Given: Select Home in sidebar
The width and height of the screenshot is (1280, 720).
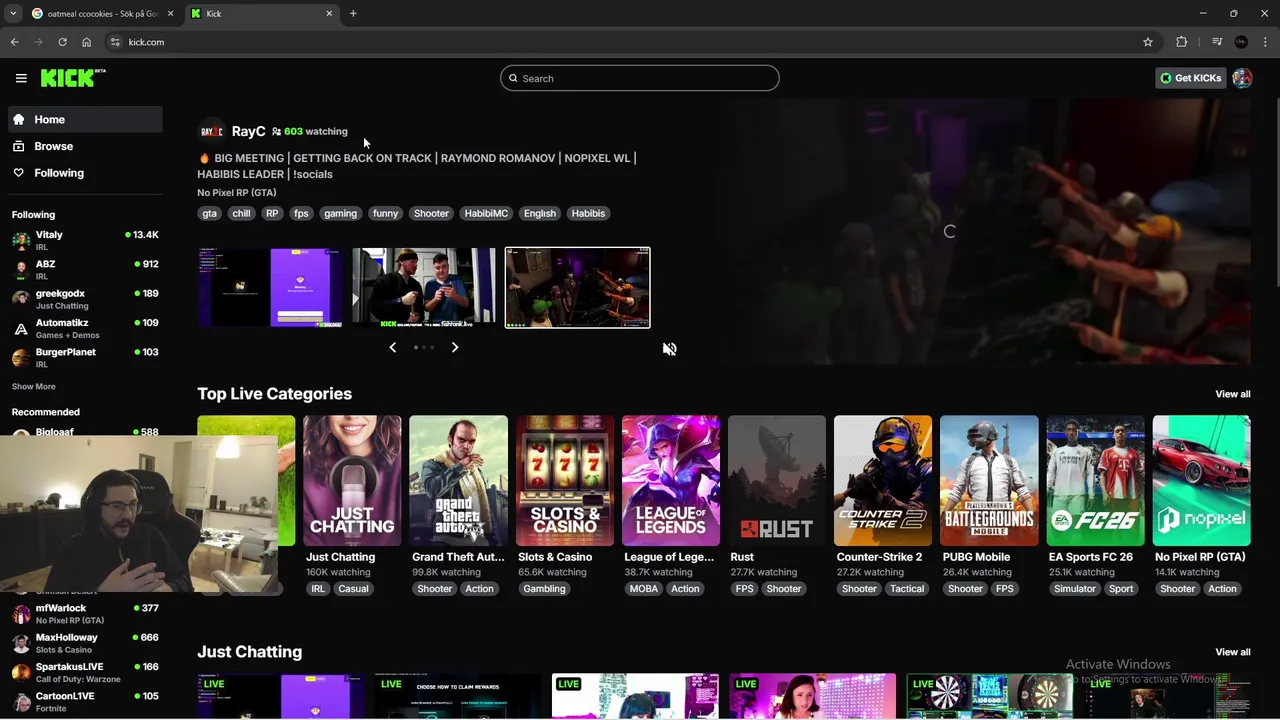Looking at the screenshot, I should coord(85,119).
